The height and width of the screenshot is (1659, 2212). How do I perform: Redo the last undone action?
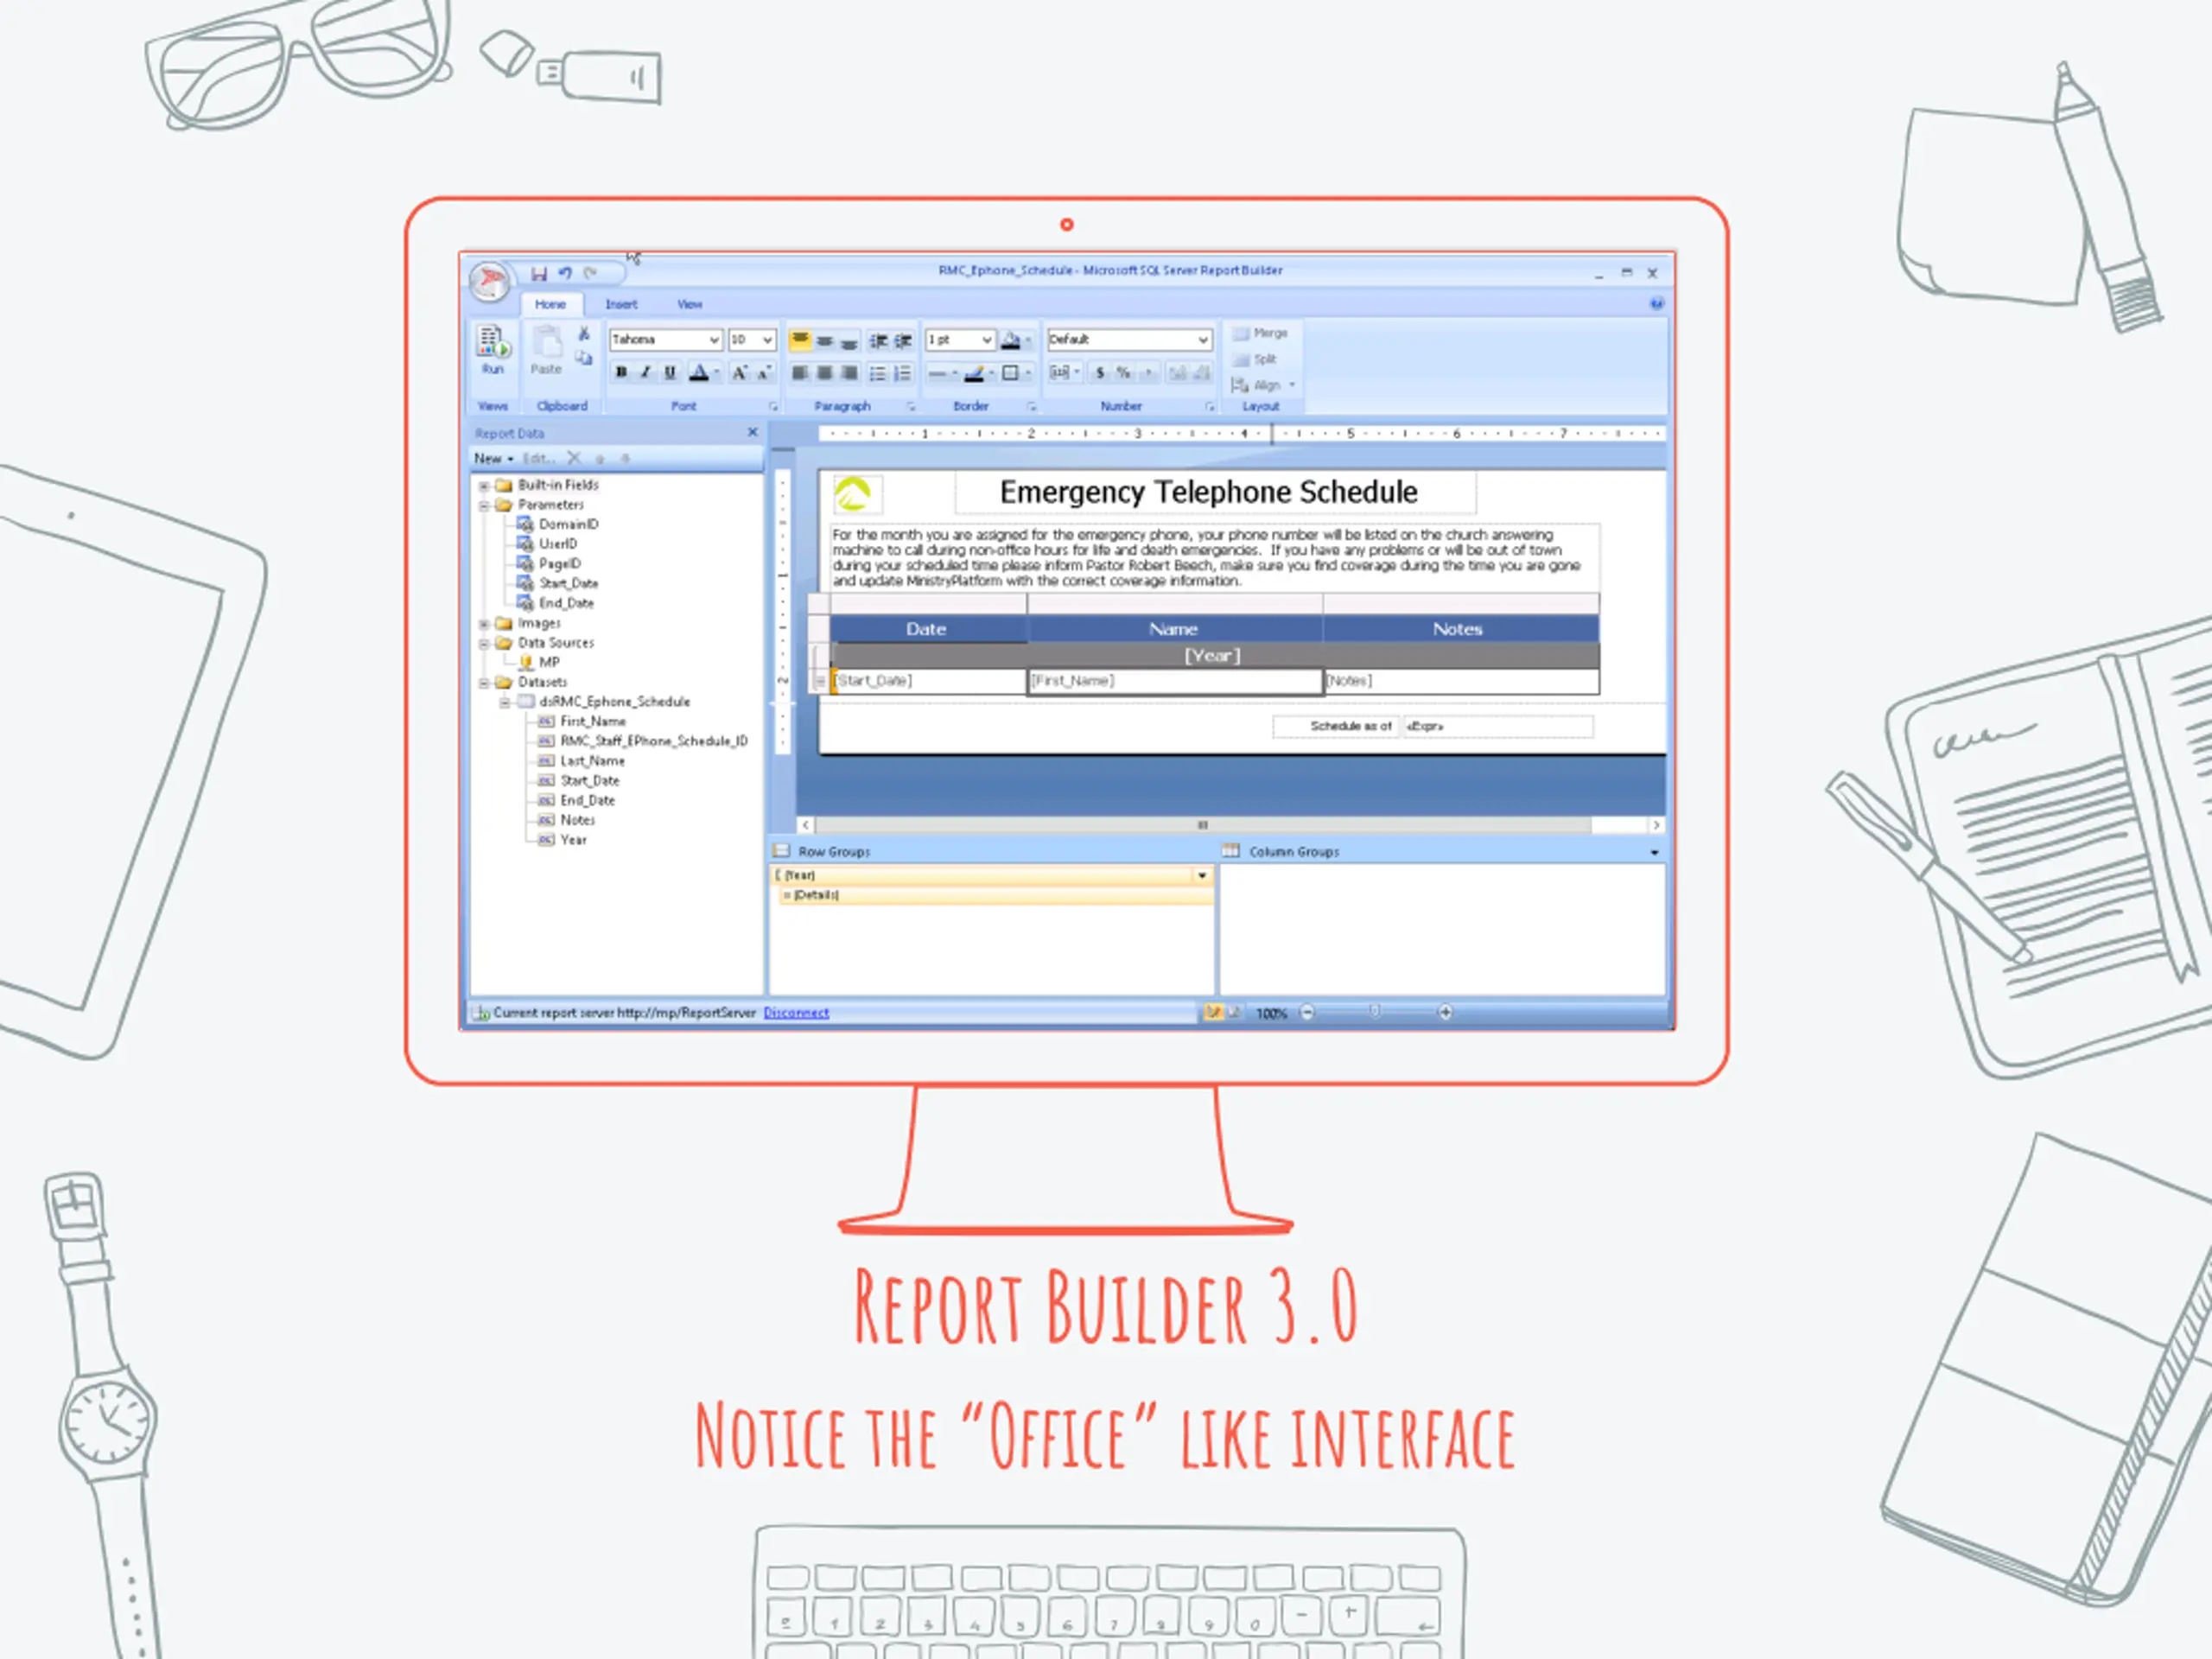point(591,273)
